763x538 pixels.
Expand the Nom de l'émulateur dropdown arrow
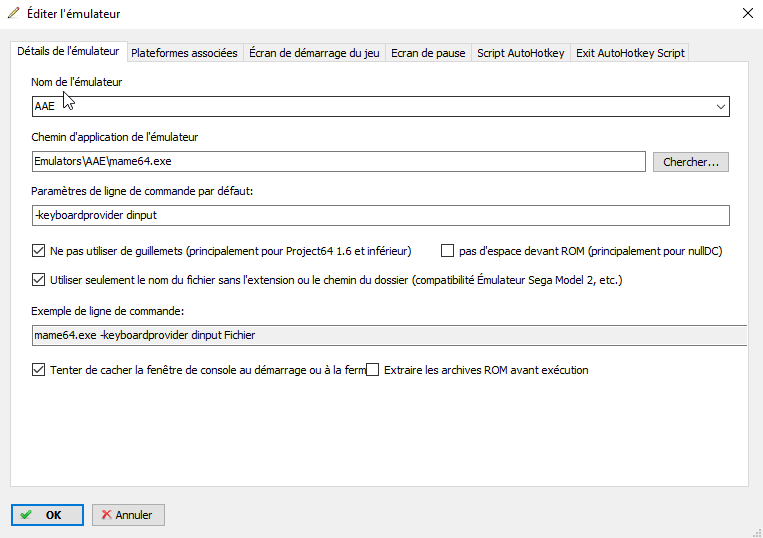[x=720, y=107]
